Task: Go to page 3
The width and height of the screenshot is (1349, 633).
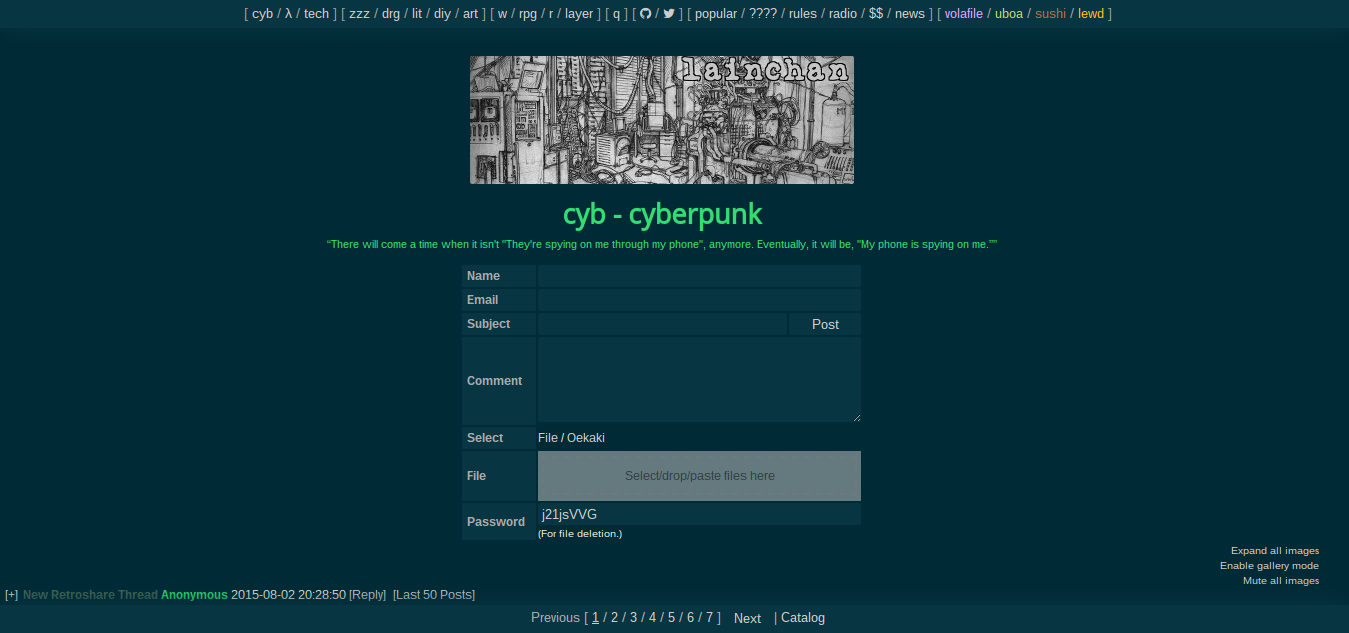Action: (x=633, y=618)
